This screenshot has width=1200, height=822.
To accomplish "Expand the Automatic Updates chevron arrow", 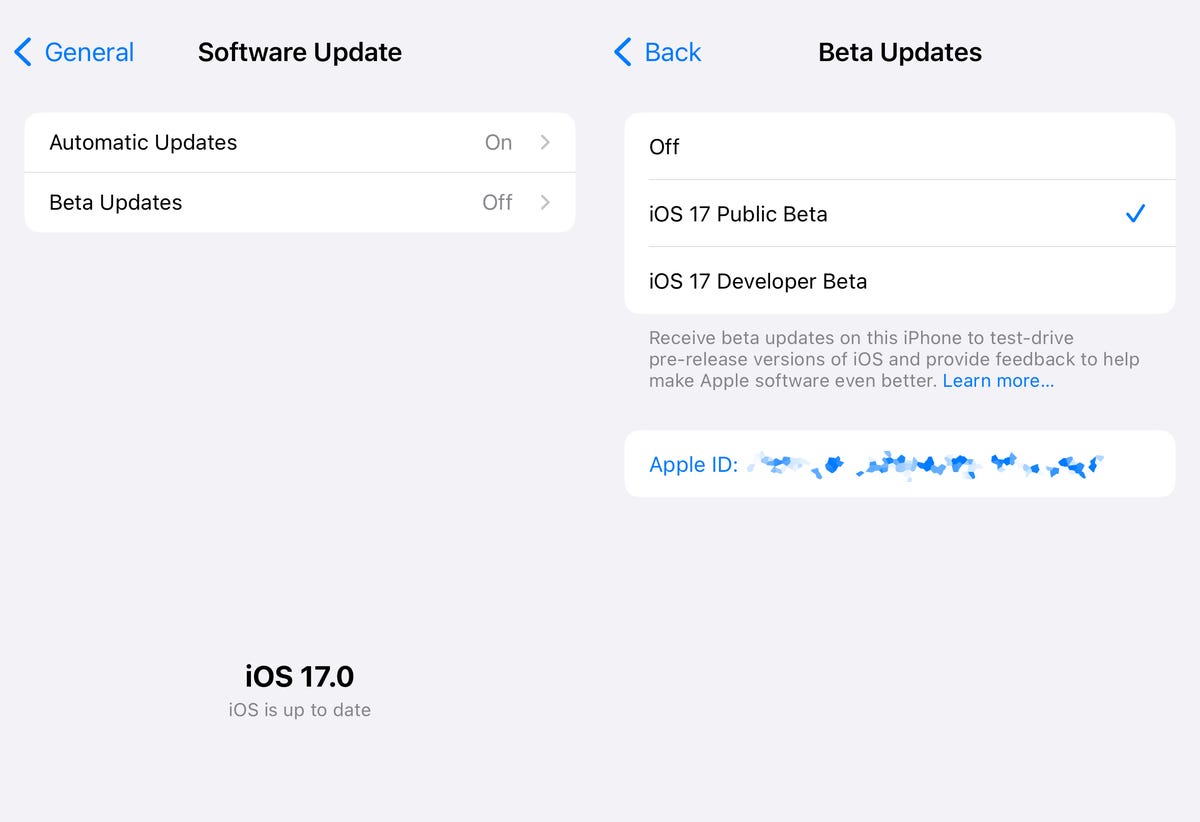I will [545, 143].
